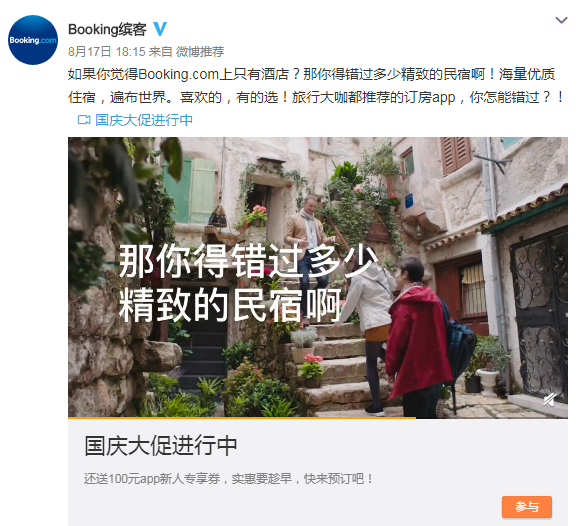
Task: Click the 还送100元app新人专享券 description text
Action: (228, 479)
